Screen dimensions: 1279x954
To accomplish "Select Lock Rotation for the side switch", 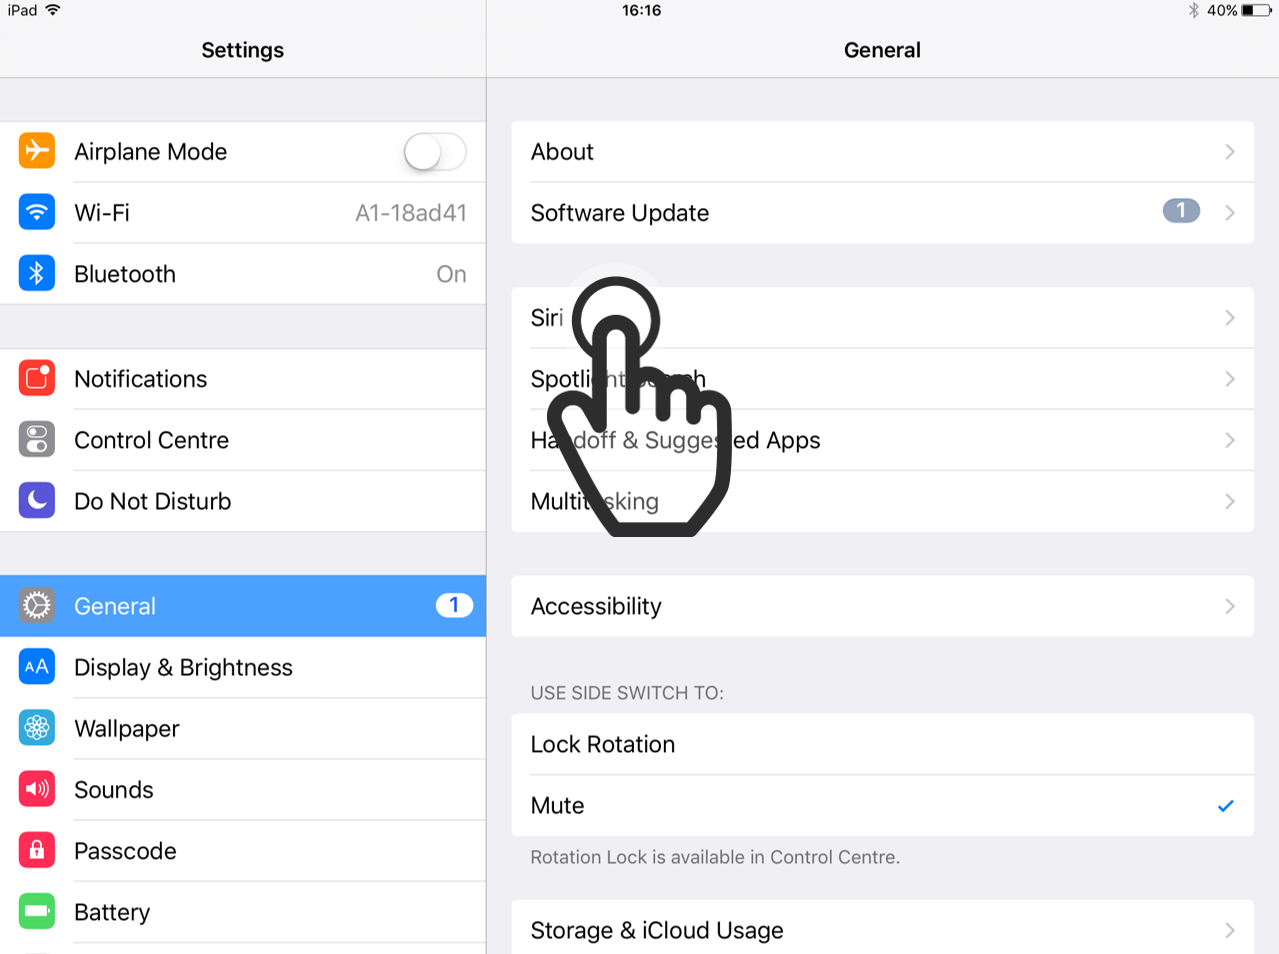I will point(882,744).
